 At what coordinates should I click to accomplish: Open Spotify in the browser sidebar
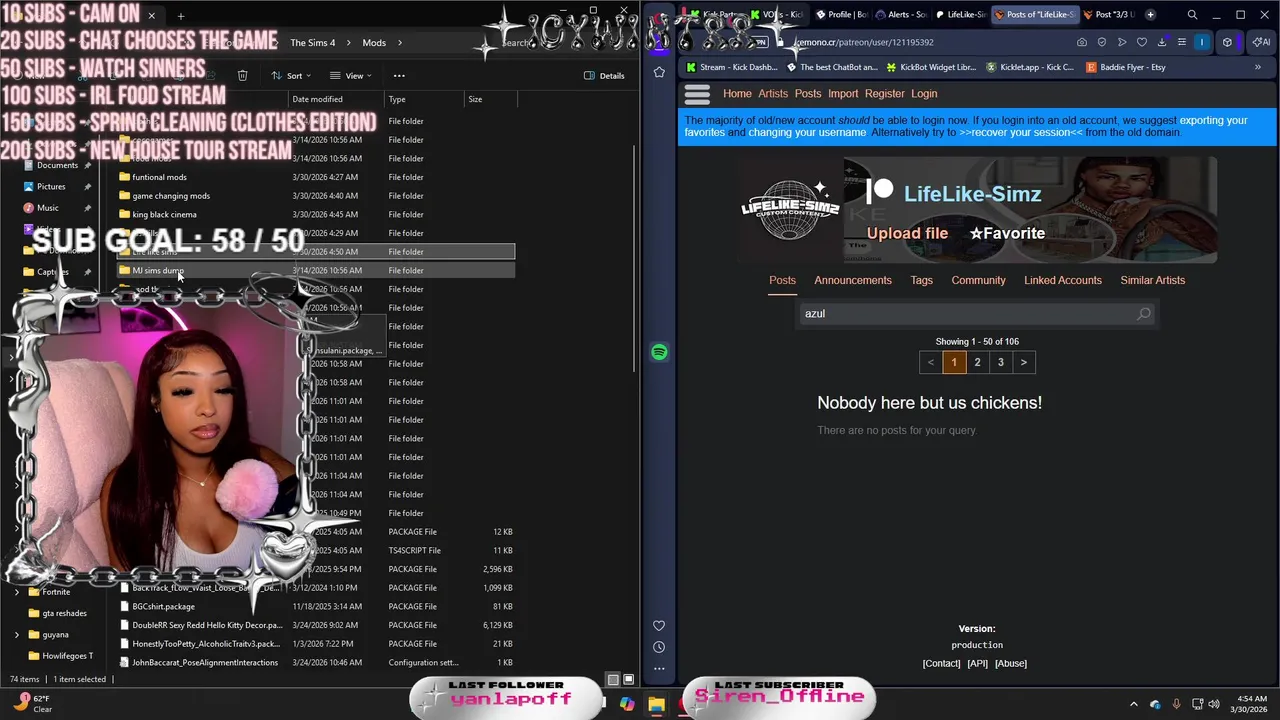659,352
